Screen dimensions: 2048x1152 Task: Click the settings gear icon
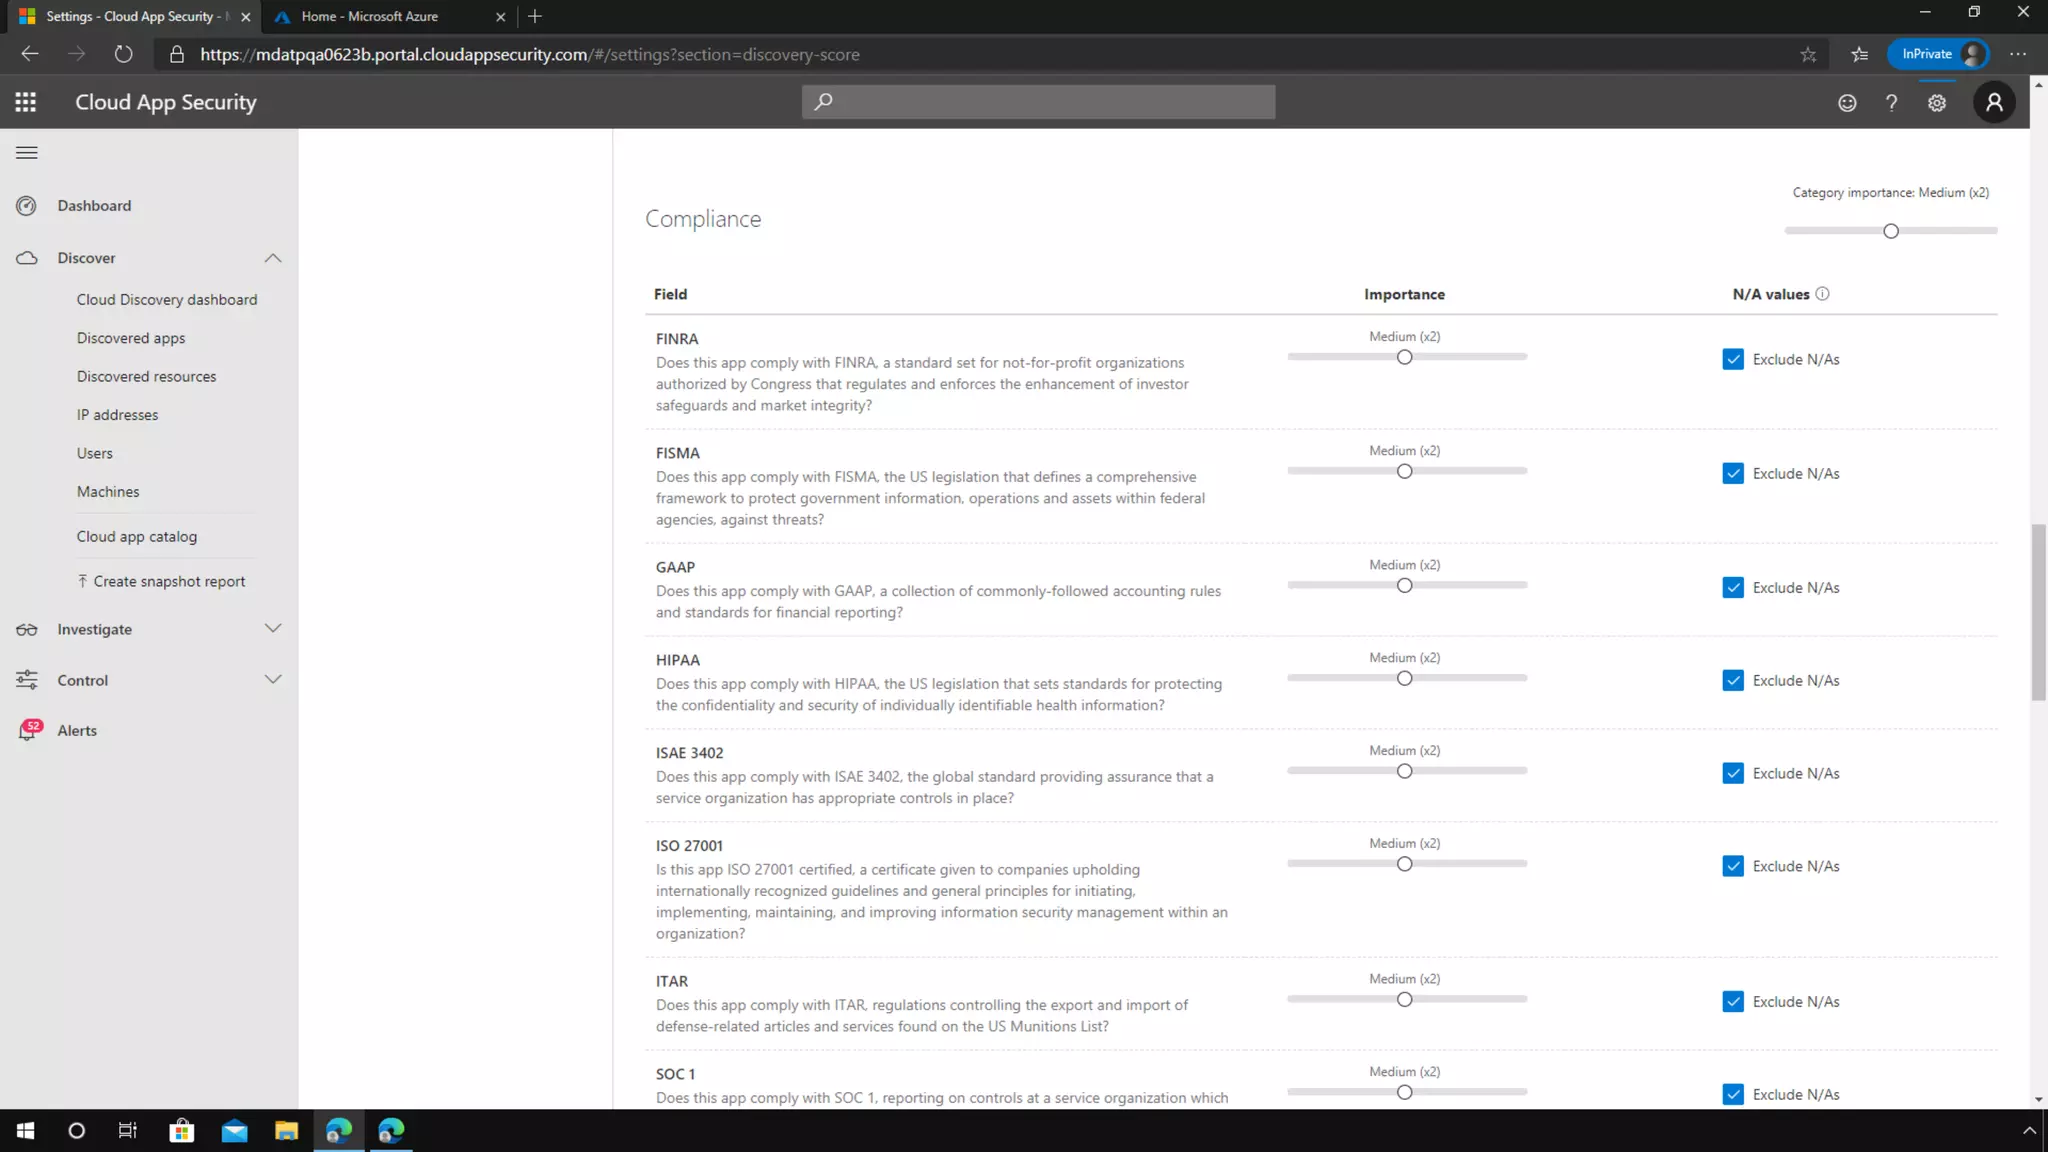click(1937, 103)
